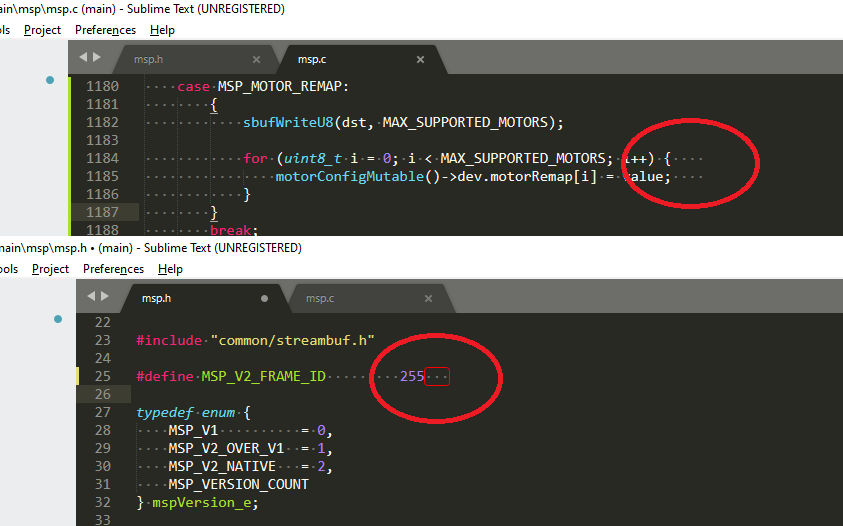Click line number 25 in bottom gutter
The image size is (843, 526).
pyautogui.click(x=103, y=376)
